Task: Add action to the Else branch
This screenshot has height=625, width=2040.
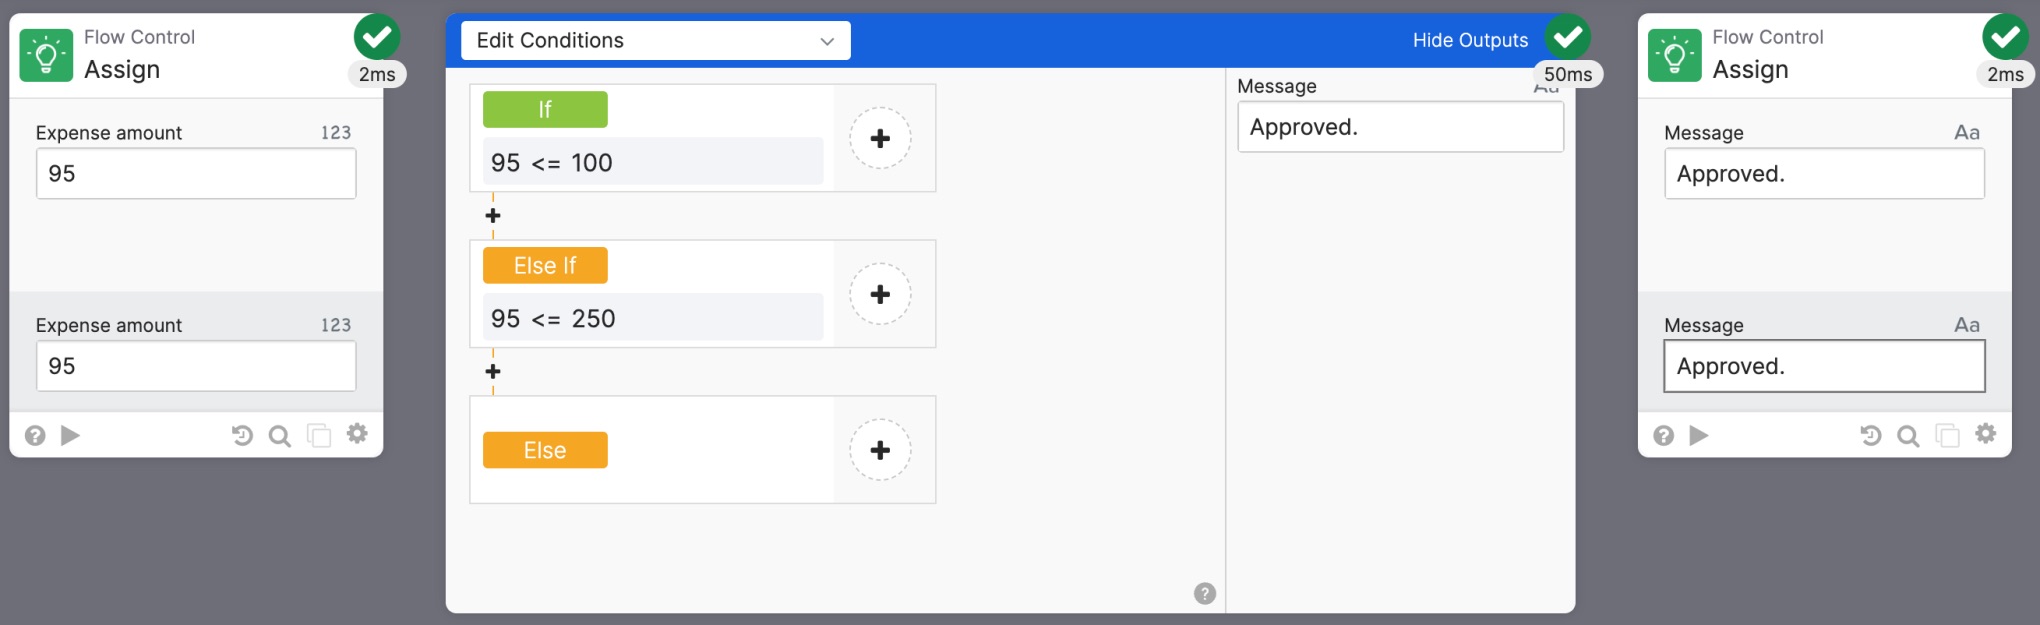Action: [880, 450]
